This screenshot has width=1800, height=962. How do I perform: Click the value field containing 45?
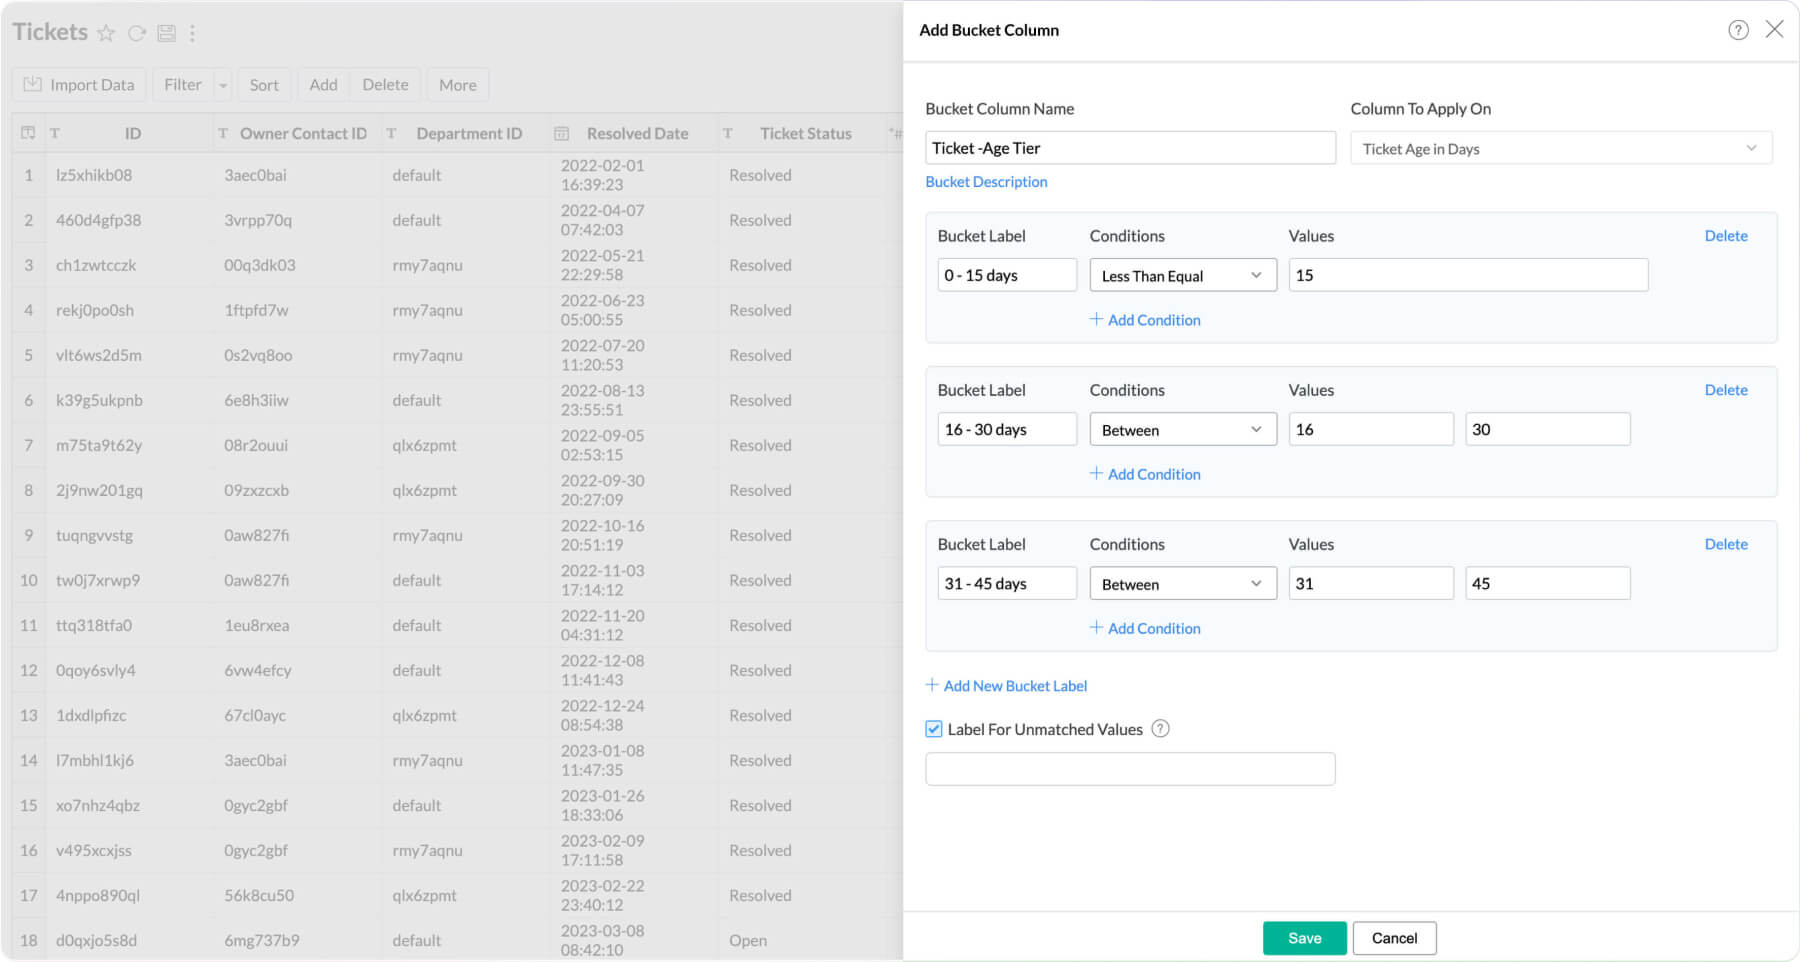click(1548, 583)
